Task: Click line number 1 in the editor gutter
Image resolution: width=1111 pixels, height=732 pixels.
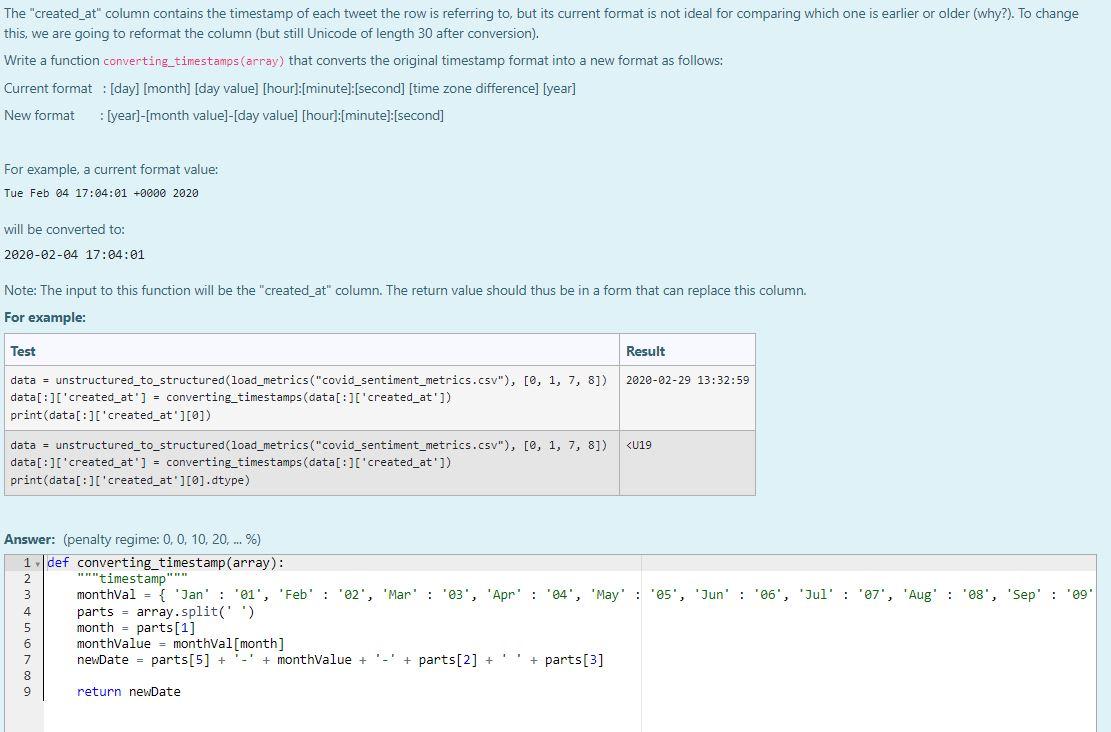Action: pyautogui.click(x=27, y=562)
